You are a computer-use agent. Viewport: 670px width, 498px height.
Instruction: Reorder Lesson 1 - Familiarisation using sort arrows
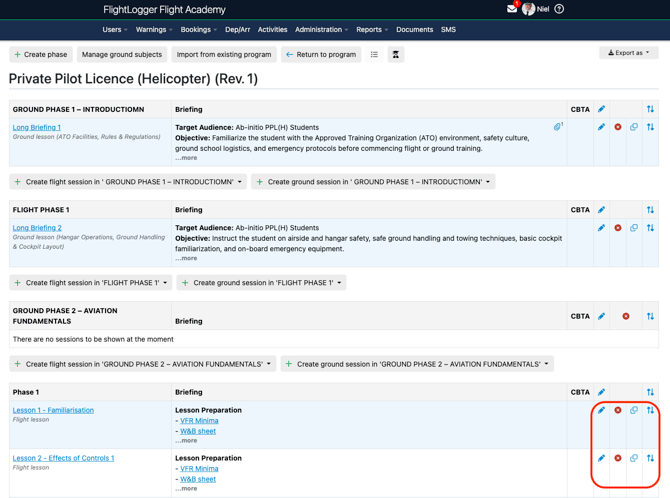point(650,410)
